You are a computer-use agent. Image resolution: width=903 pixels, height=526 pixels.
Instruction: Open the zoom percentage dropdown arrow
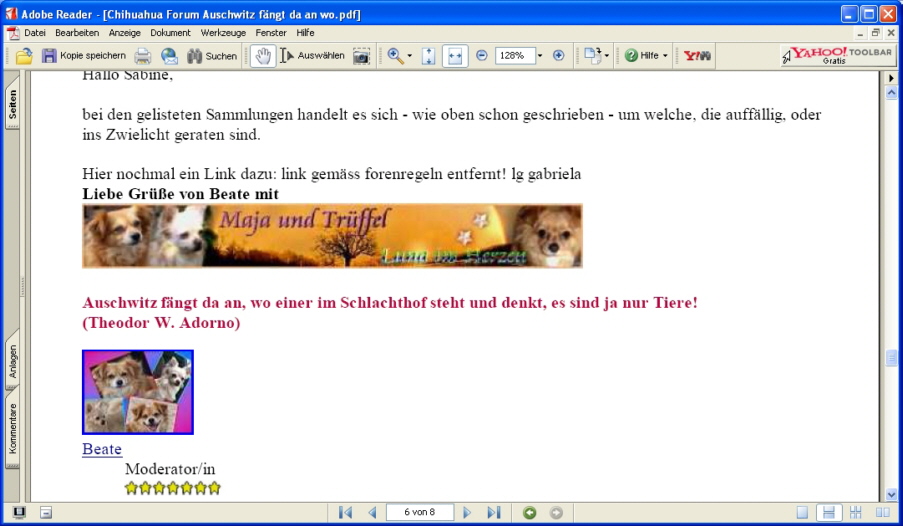pyautogui.click(x=540, y=56)
